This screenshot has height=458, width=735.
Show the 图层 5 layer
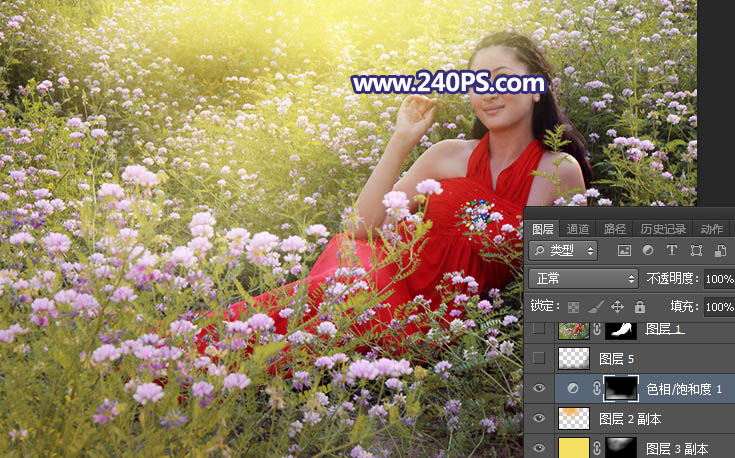tap(539, 358)
